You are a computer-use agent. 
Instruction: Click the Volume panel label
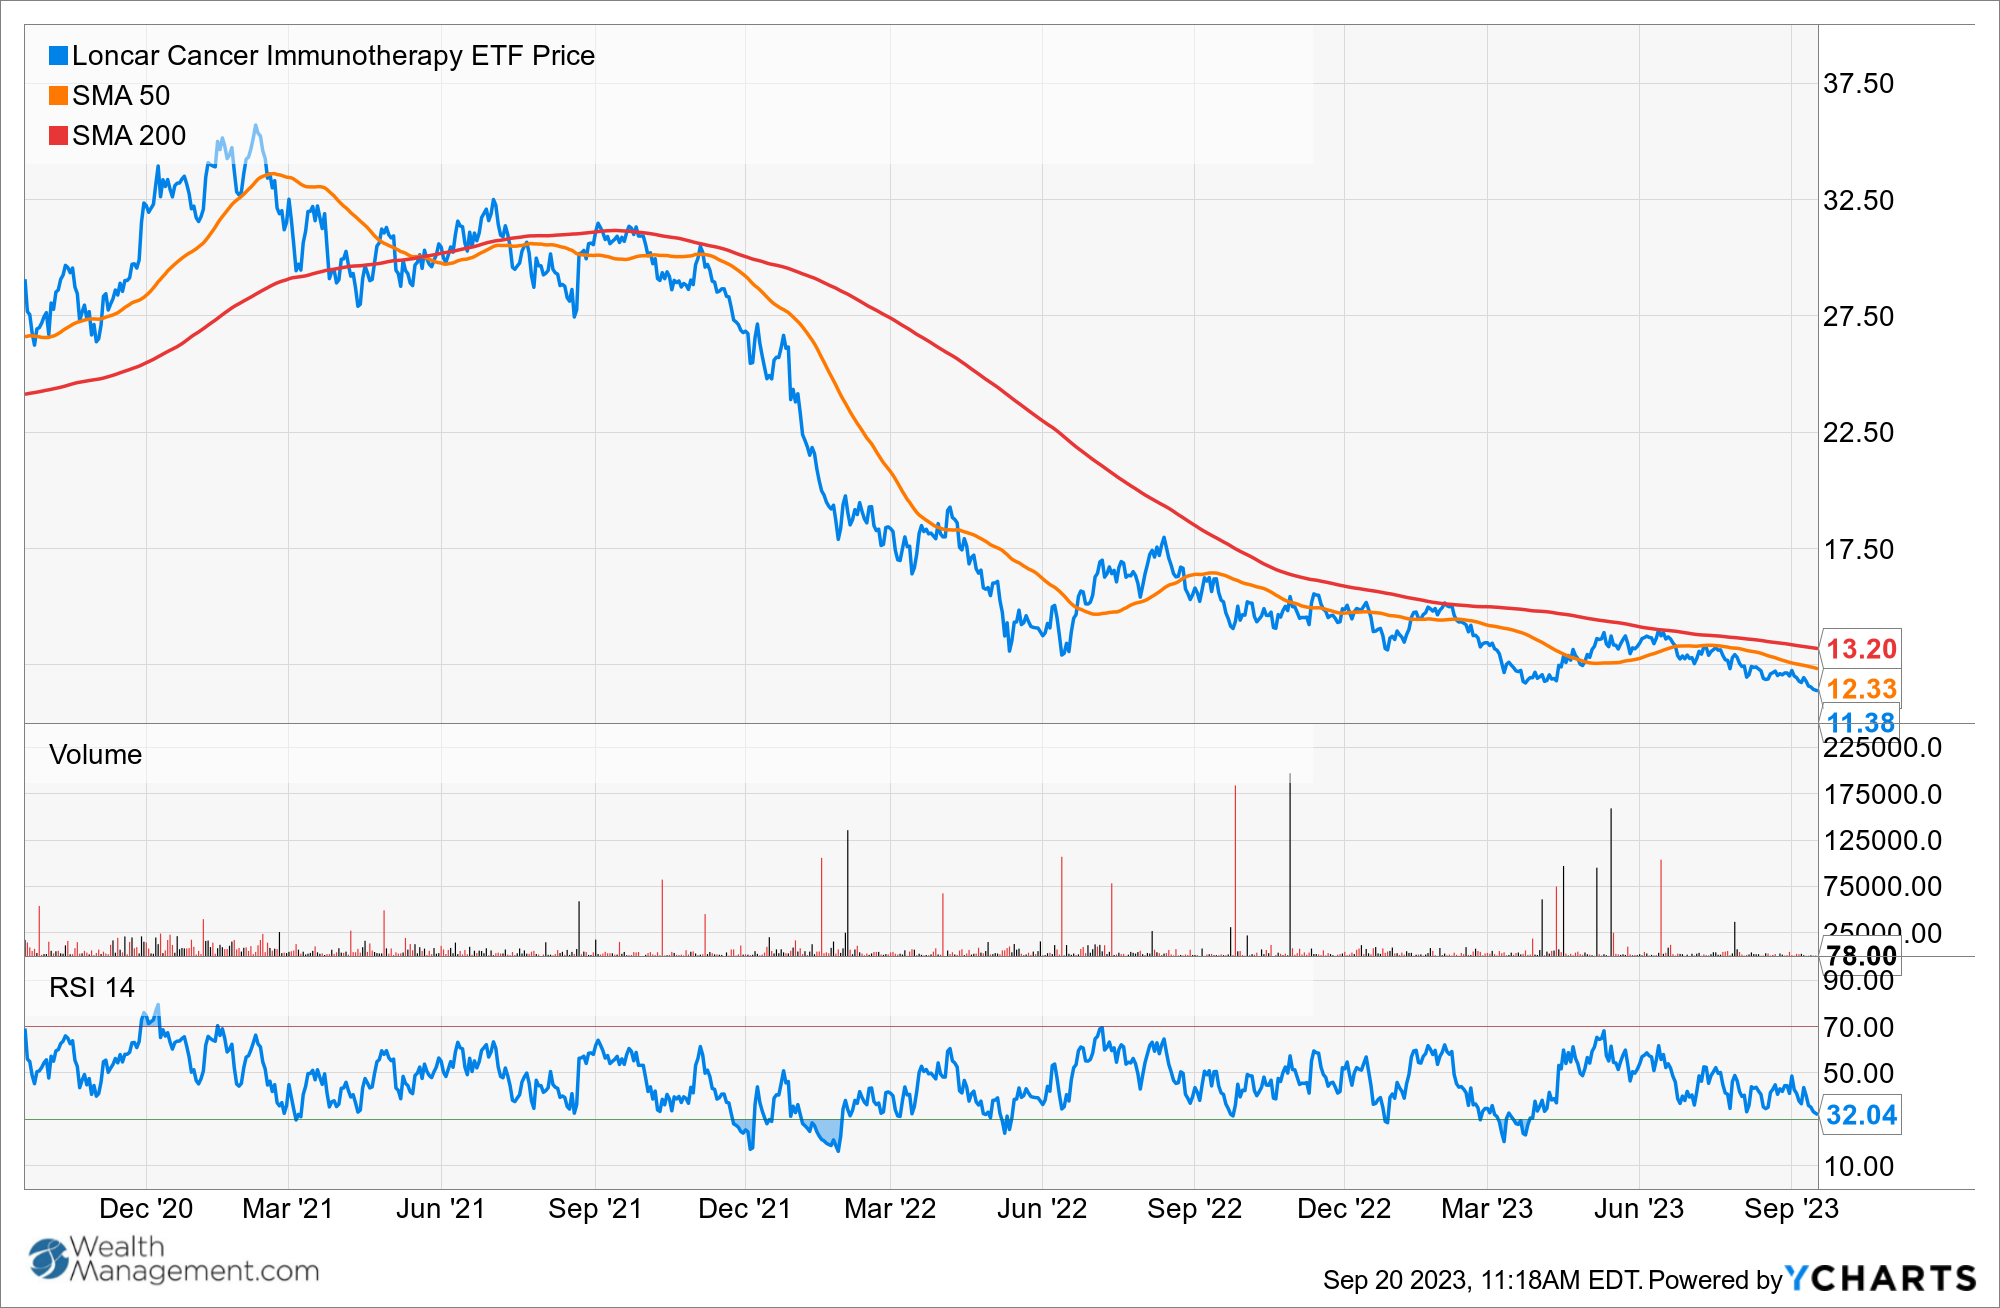point(96,754)
